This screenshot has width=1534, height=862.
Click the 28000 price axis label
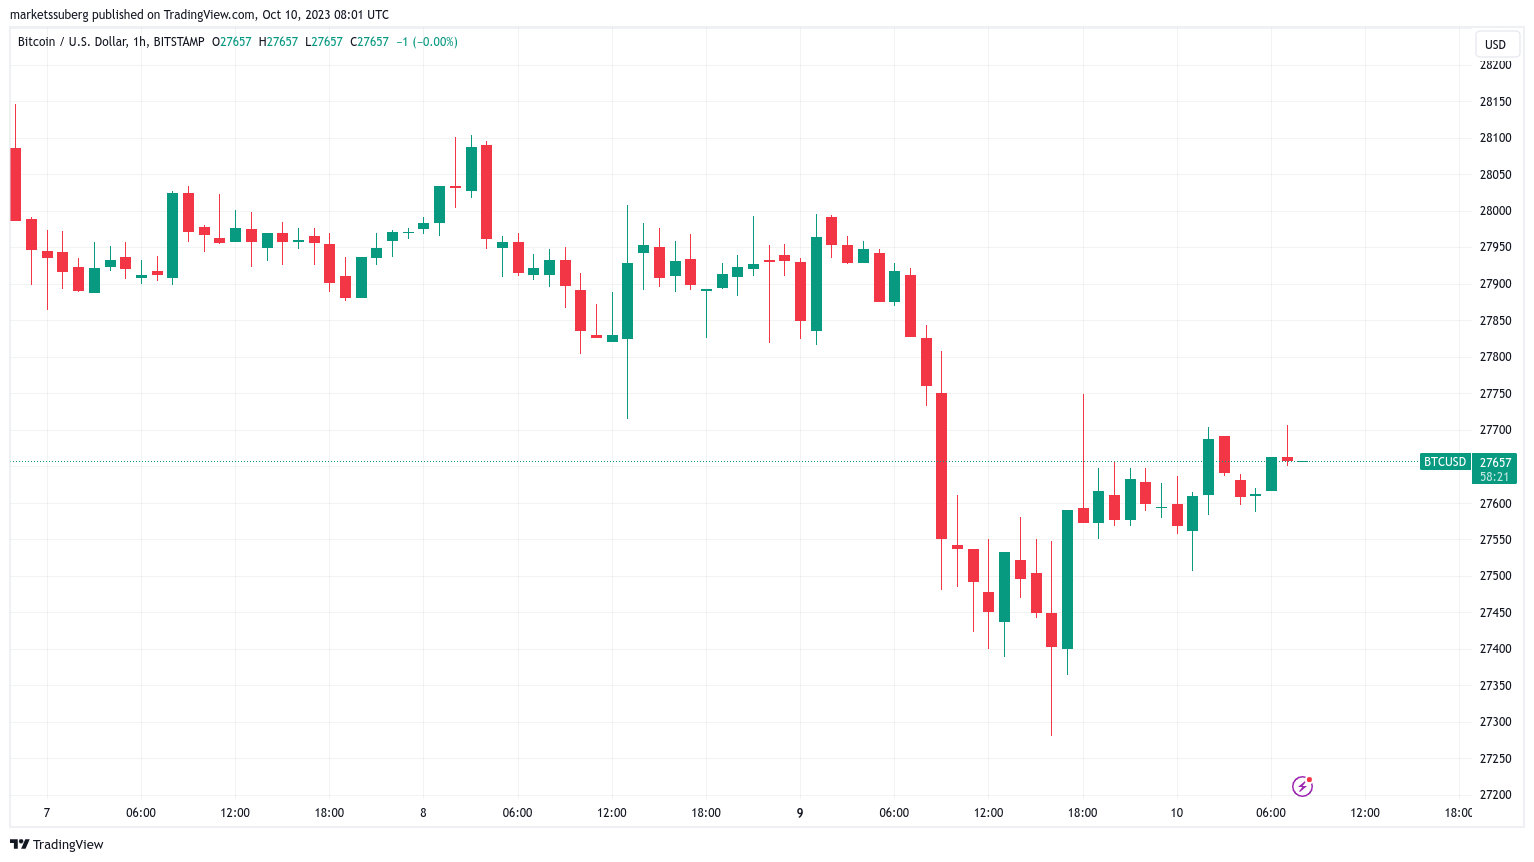(1495, 211)
